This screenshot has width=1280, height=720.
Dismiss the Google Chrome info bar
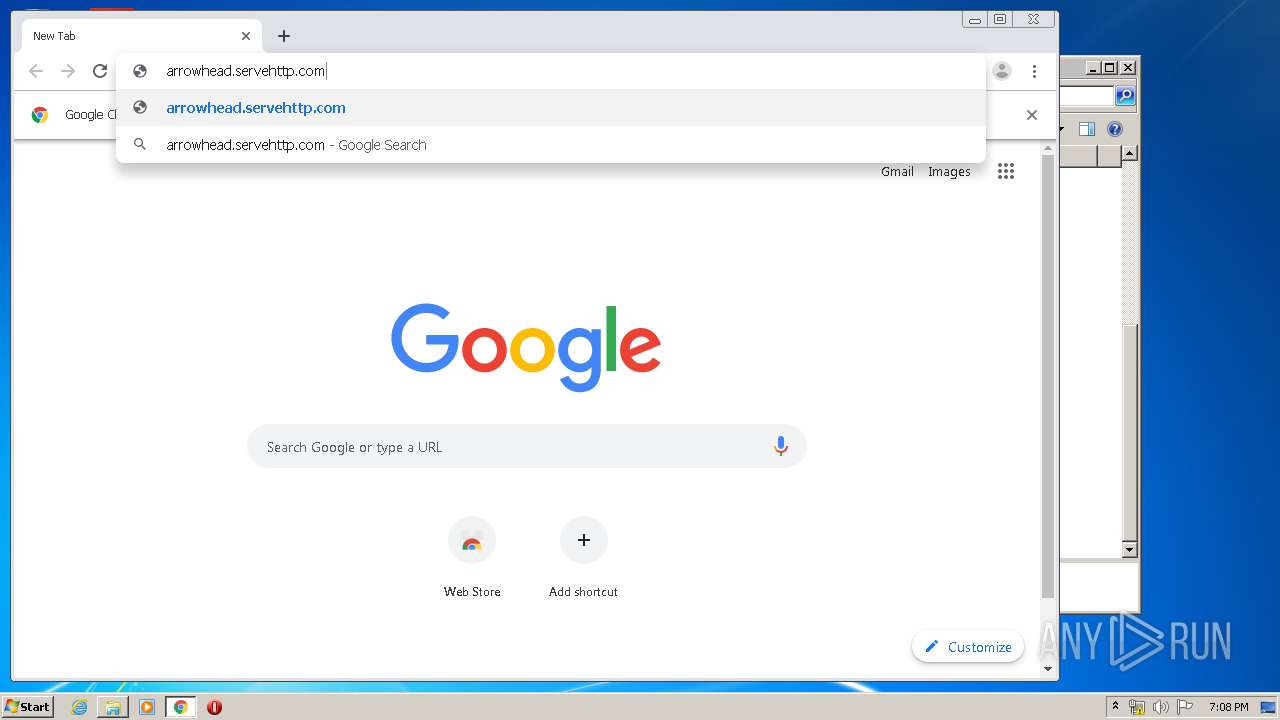(1032, 115)
